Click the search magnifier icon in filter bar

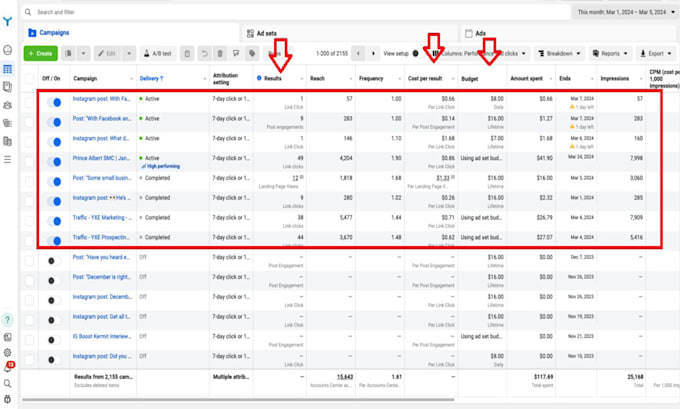point(28,12)
